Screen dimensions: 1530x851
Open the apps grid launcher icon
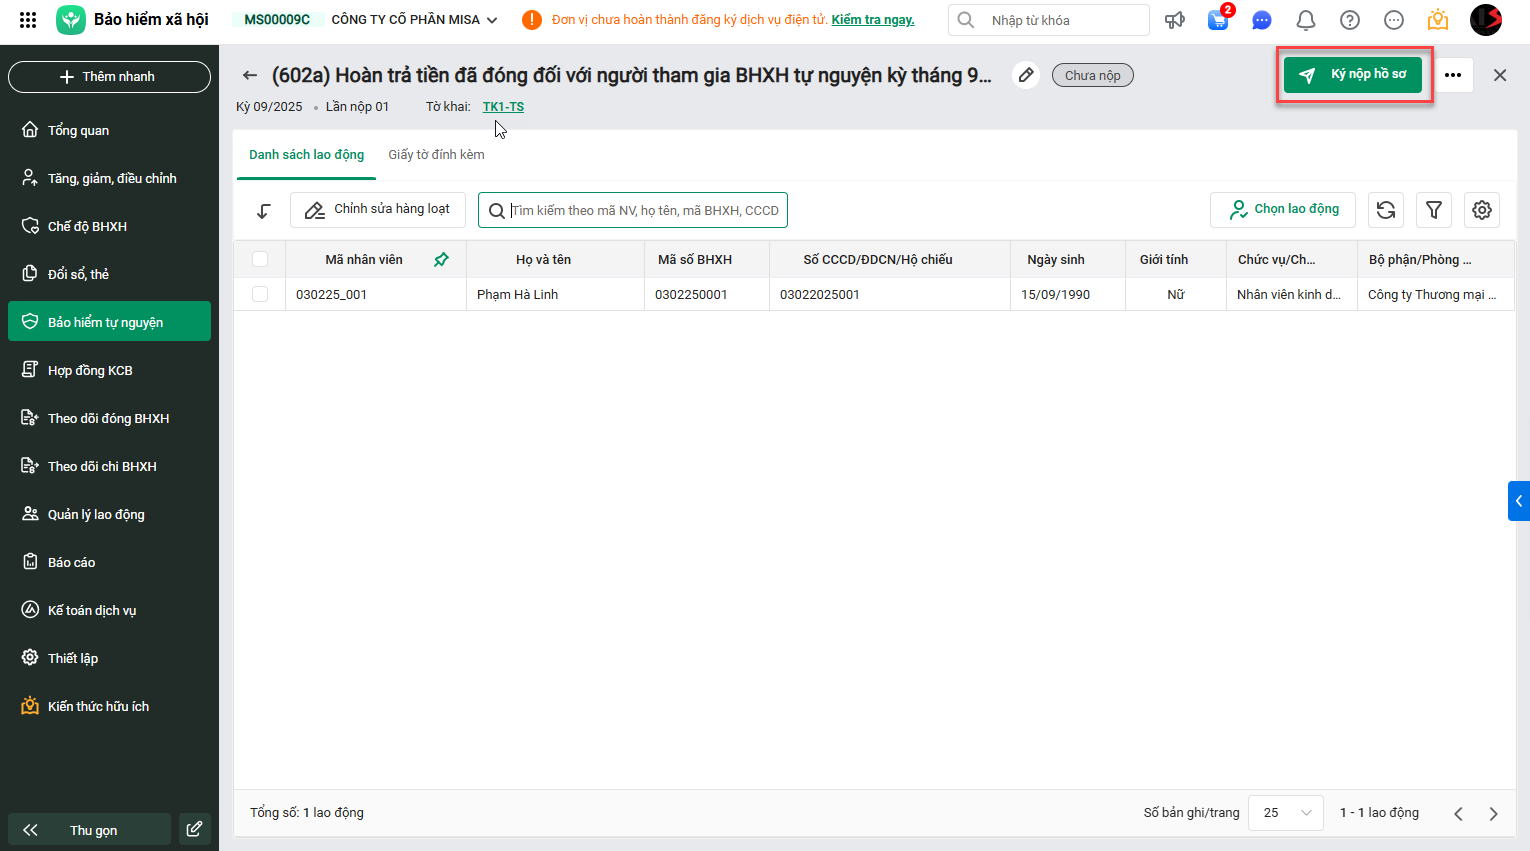point(28,20)
